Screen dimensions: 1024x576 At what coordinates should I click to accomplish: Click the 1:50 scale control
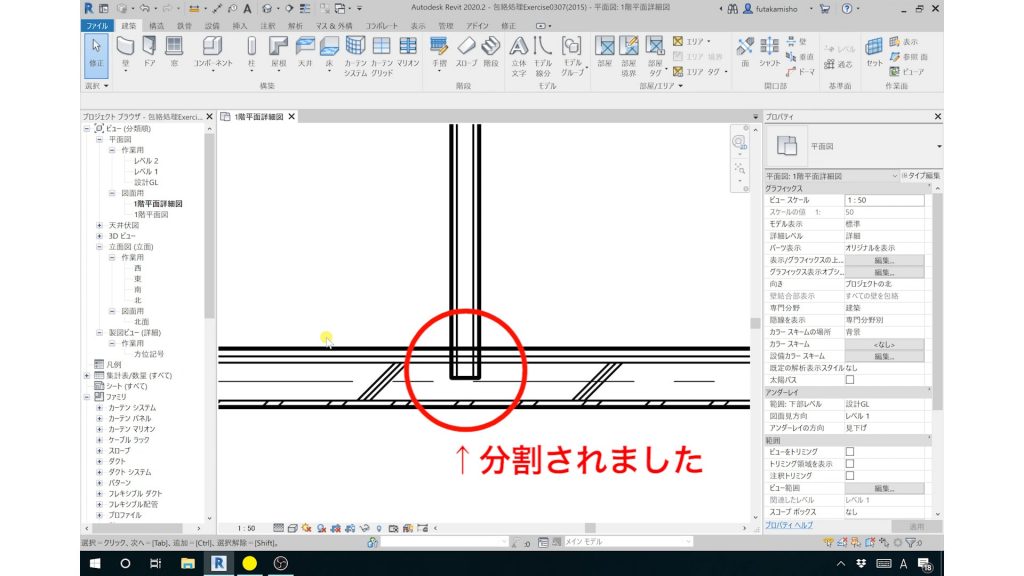coord(248,528)
